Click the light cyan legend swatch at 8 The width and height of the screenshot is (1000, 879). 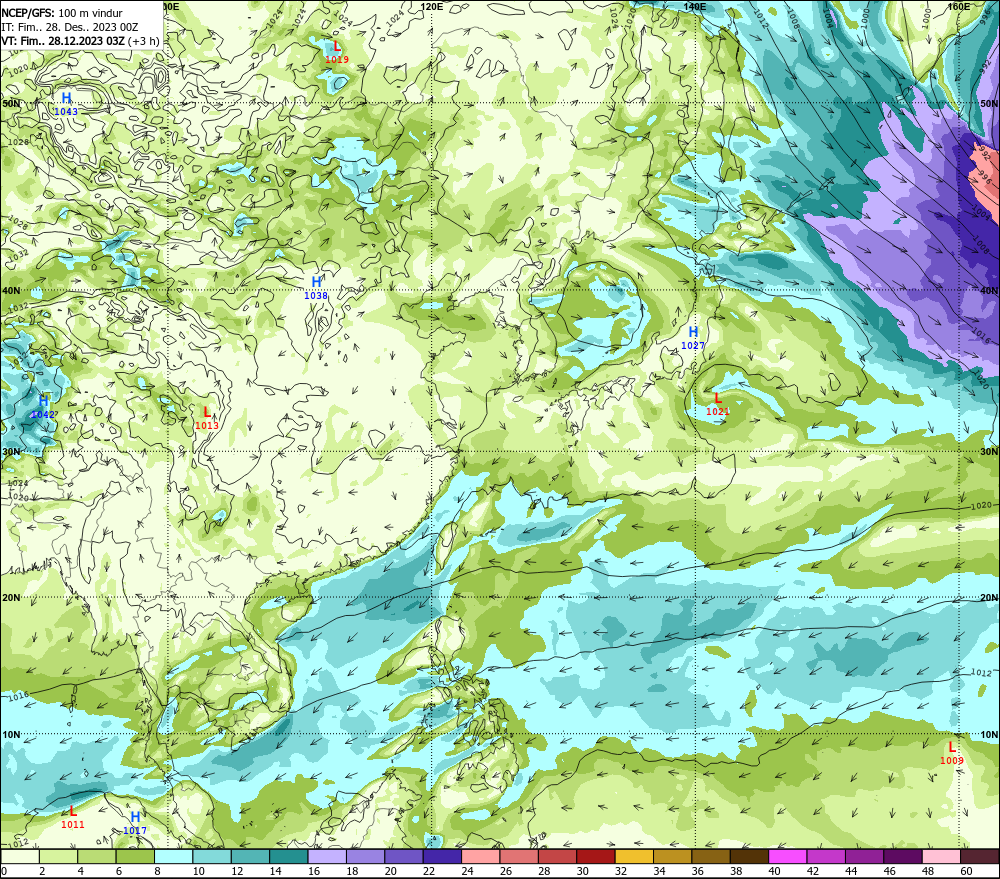(x=173, y=856)
